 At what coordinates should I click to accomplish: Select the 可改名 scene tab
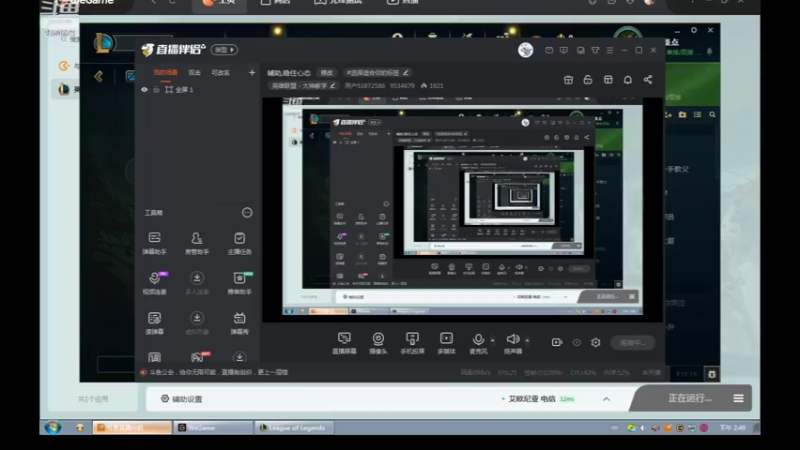pos(220,73)
